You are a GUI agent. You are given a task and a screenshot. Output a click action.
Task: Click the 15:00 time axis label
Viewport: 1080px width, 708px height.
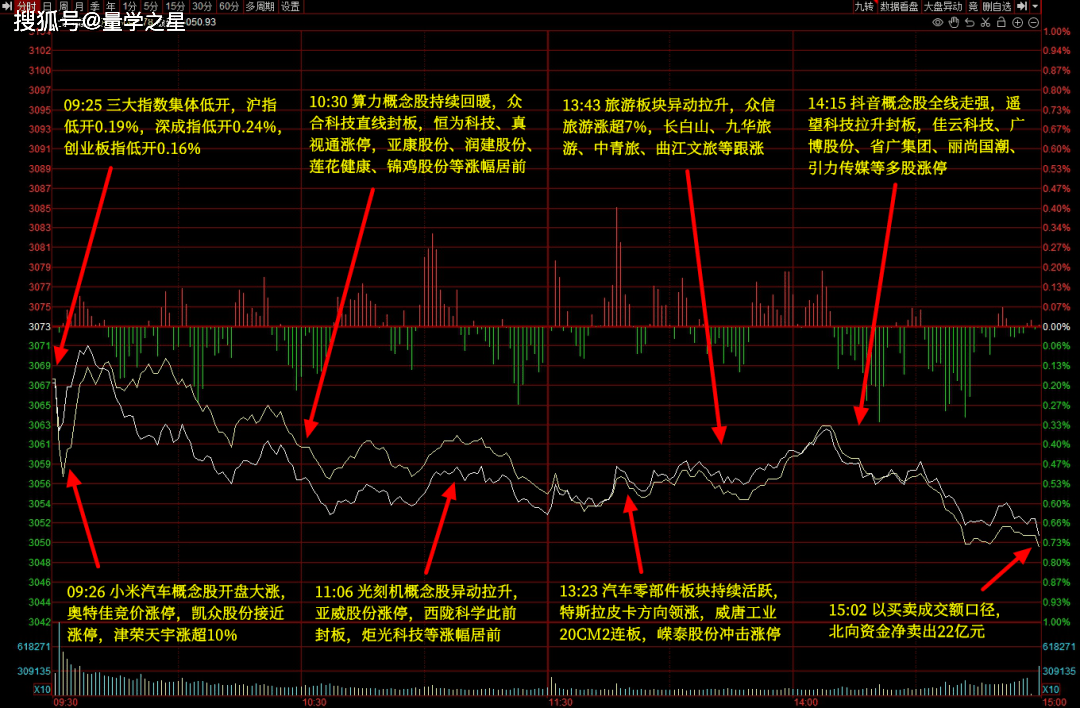pos(1054,702)
